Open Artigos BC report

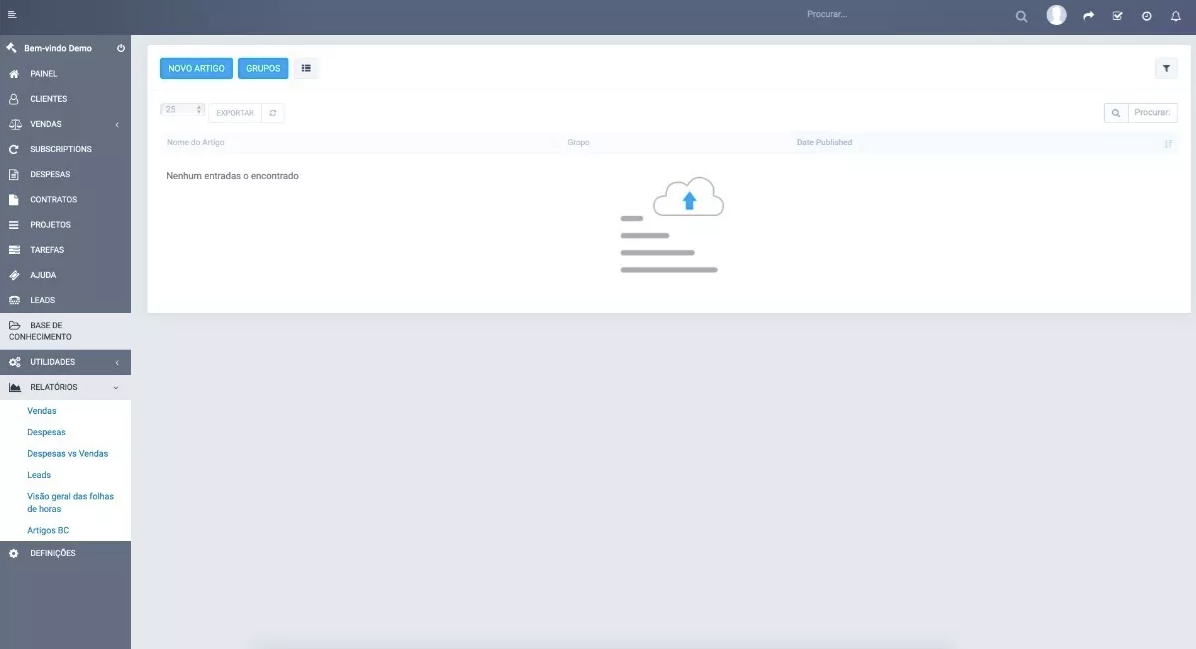[x=48, y=529]
